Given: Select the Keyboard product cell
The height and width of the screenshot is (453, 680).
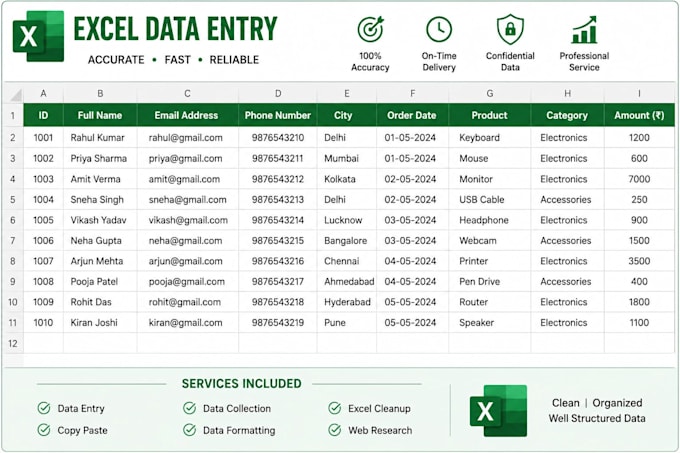Looking at the screenshot, I should point(490,138).
